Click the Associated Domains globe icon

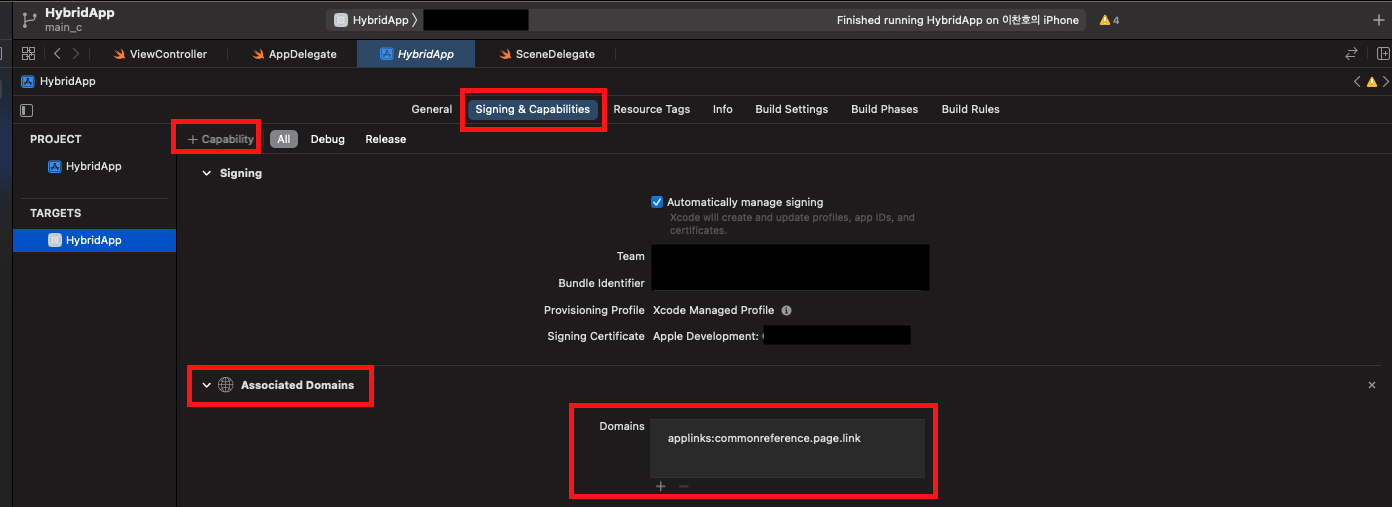[x=226, y=385]
